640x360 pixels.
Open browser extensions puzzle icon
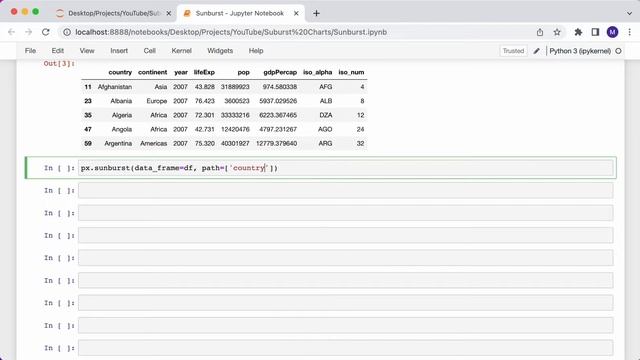click(x=578, y=32)
